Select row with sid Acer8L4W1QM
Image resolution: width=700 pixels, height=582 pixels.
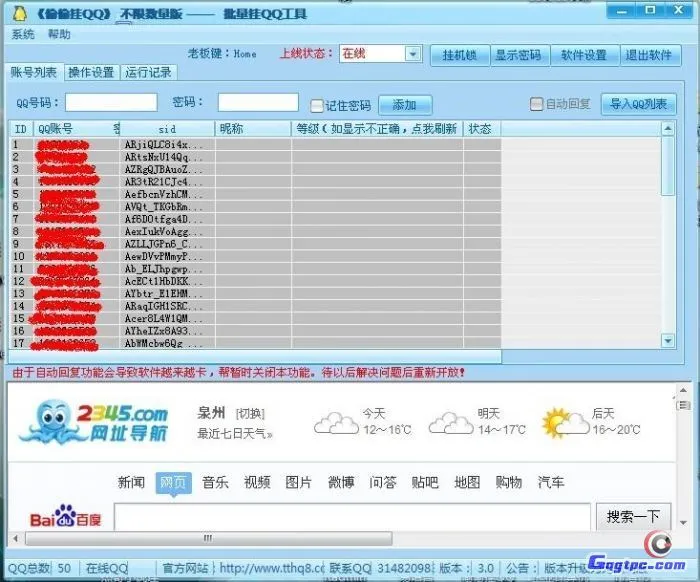[255, 318]
